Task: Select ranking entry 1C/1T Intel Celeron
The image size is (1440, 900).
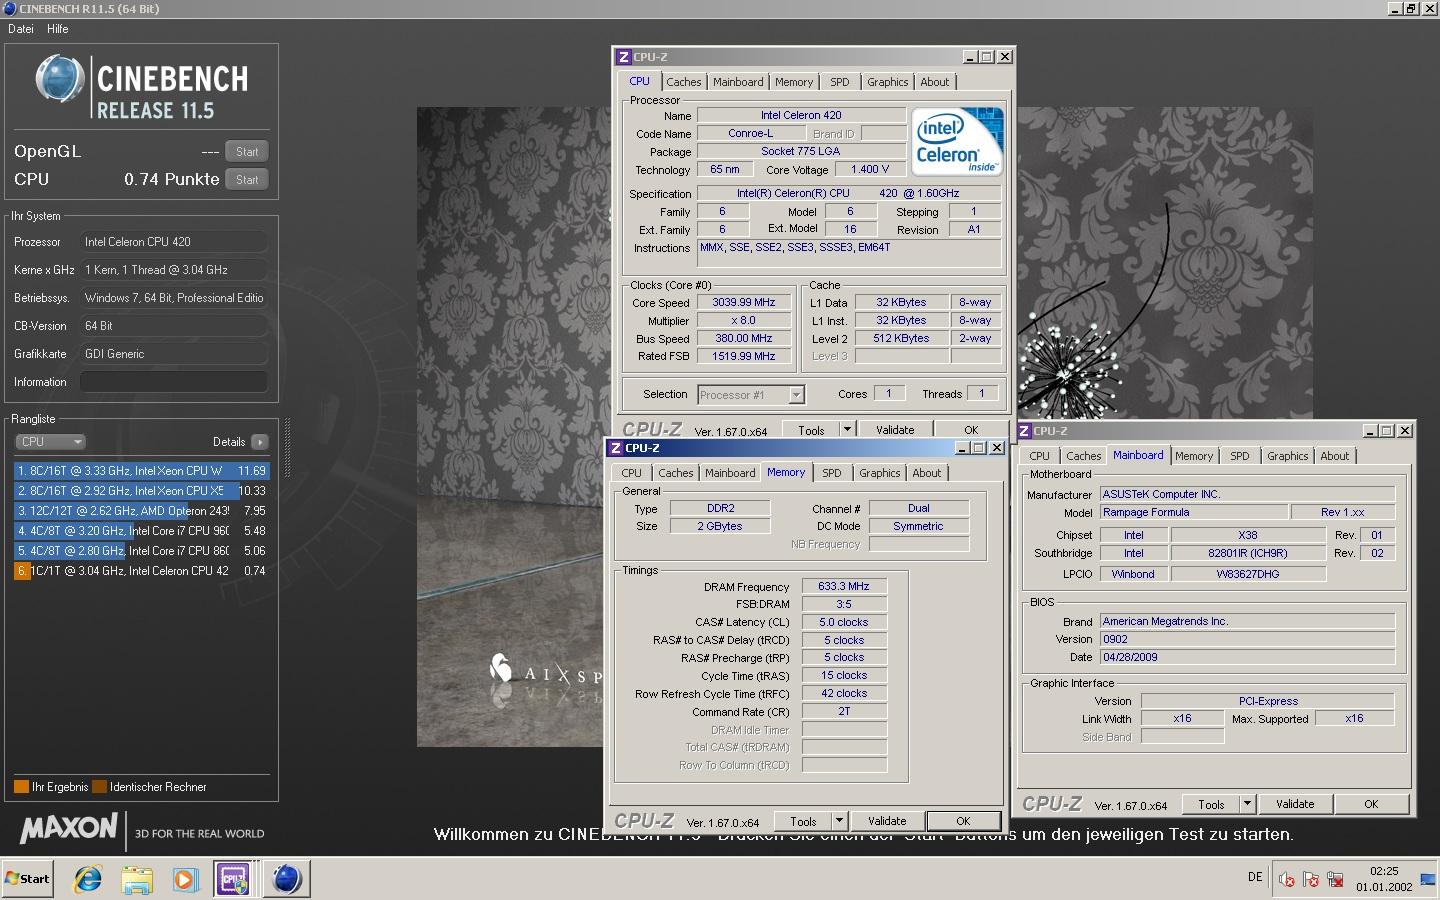Action: (141, 571)
